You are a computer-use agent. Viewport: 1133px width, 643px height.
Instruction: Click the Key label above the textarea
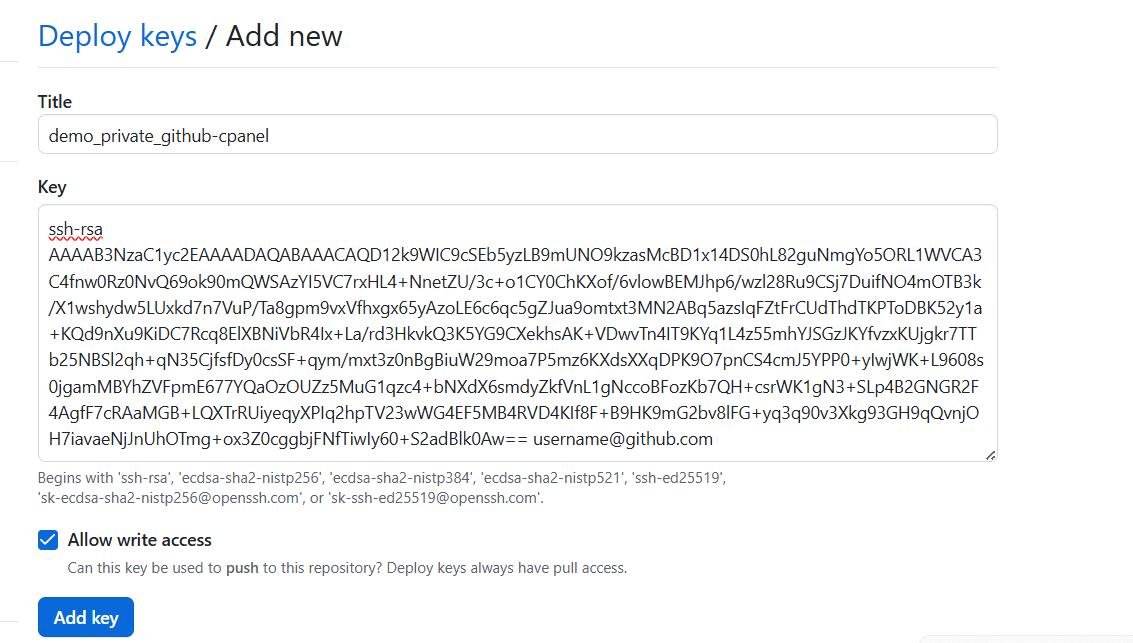[x=52, y=187]
